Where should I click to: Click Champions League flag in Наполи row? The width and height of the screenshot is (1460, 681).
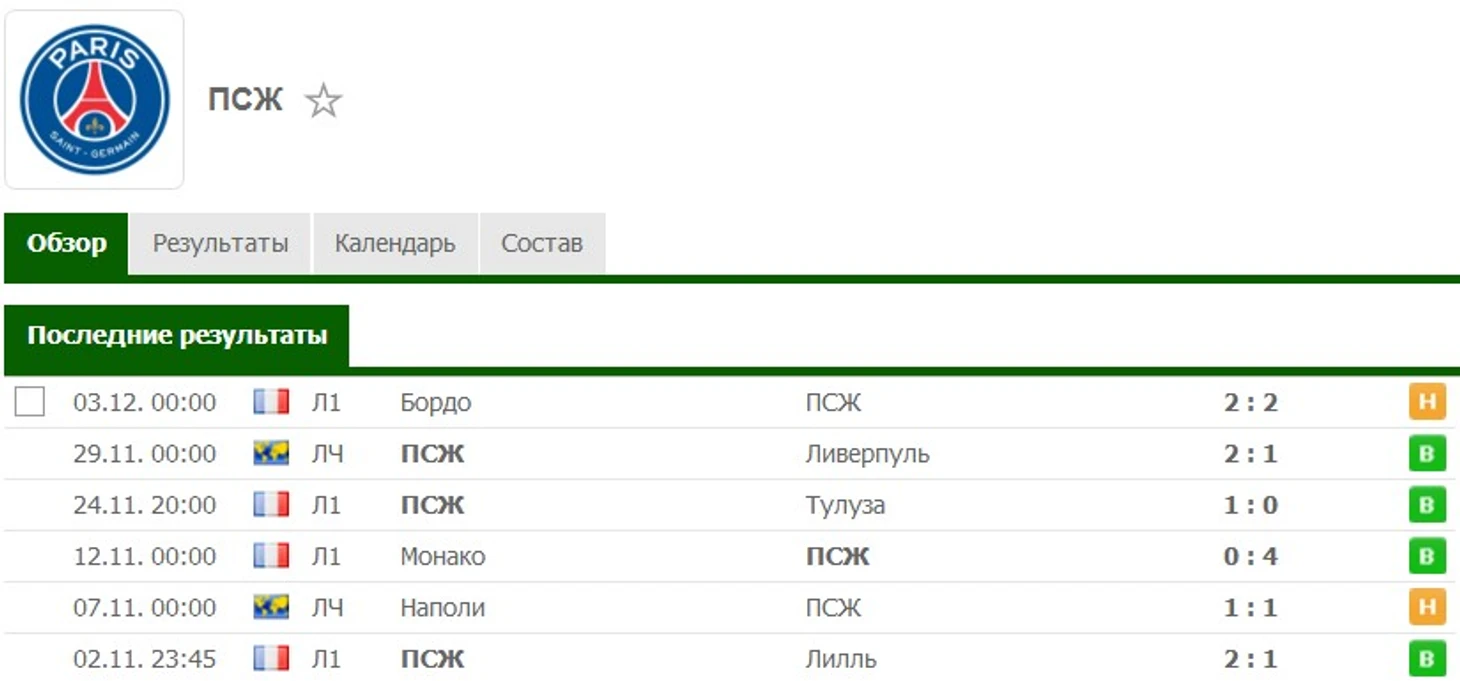[x=271, y=607]
